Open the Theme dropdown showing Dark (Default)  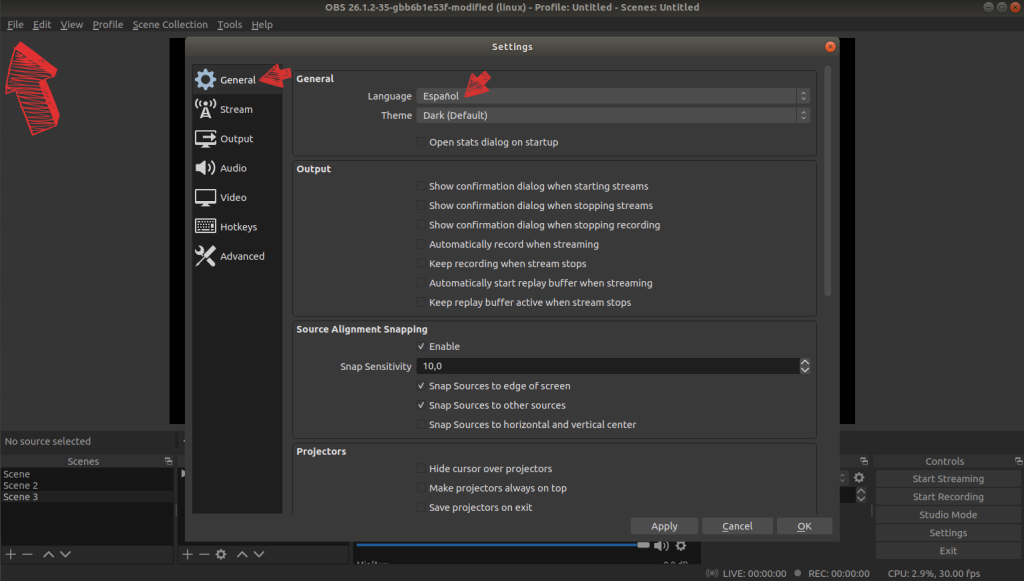tap(613, 116)
